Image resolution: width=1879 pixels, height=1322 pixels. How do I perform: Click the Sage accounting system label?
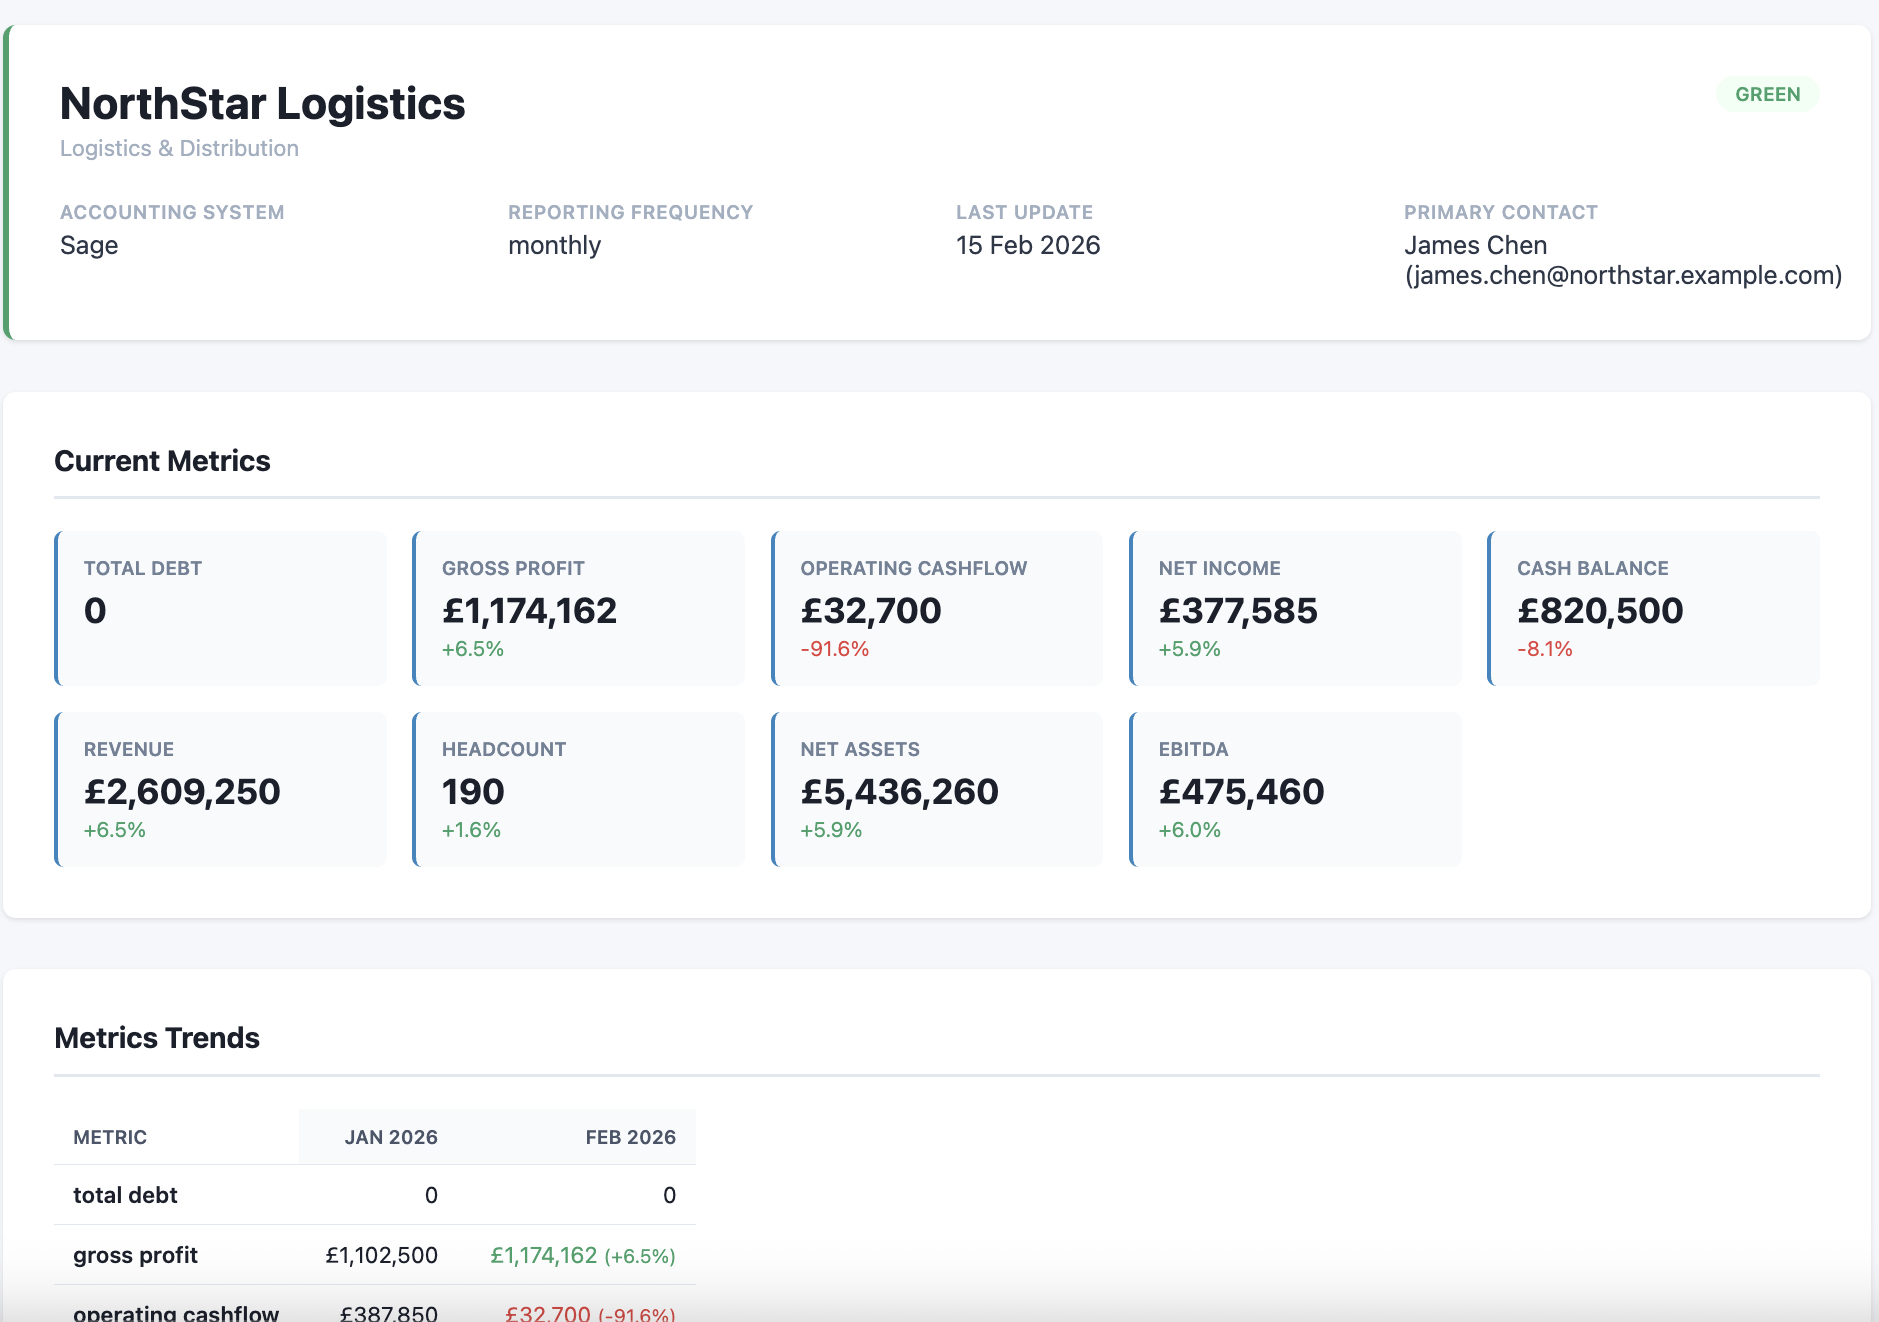(x=88, y=245)
